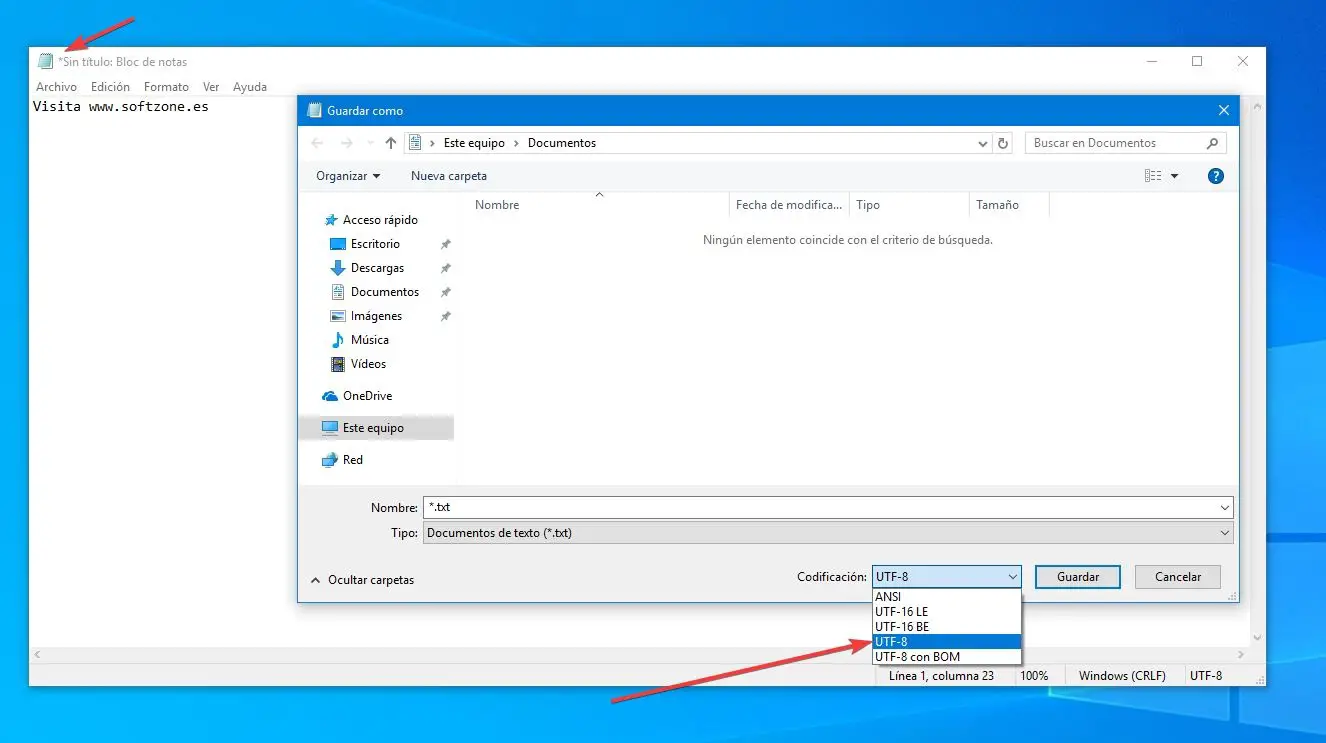Select UTF-16 BE encoding

point(946,627)
